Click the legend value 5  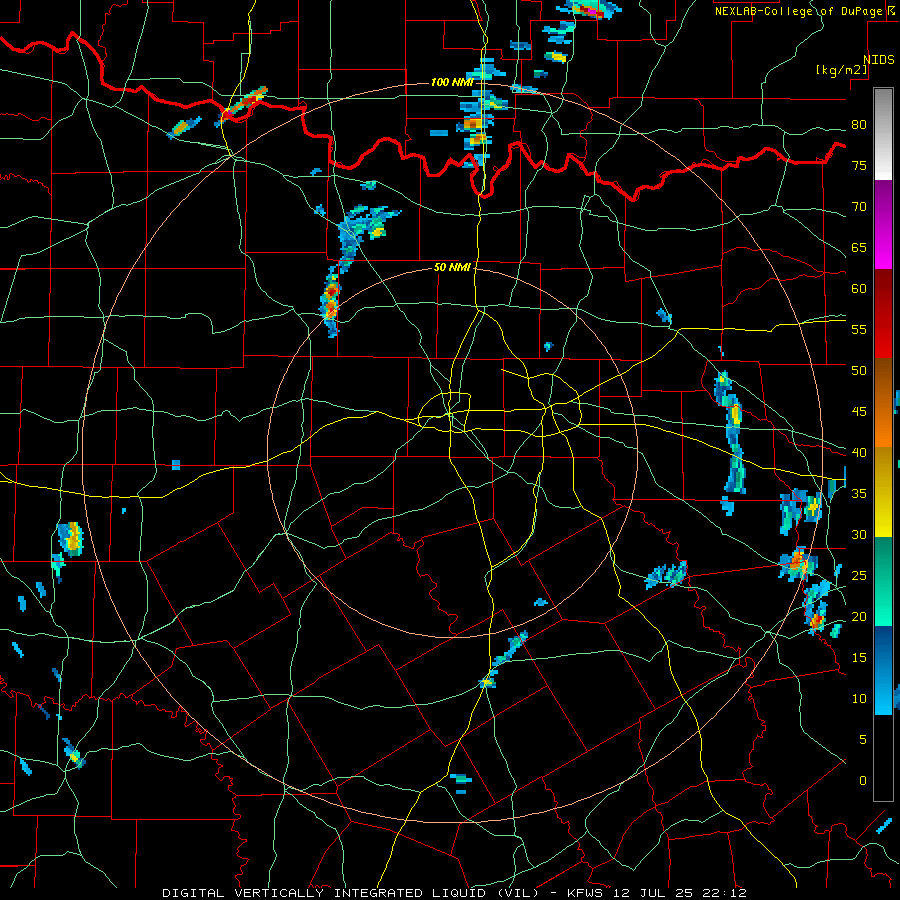[x=863, y=740]
